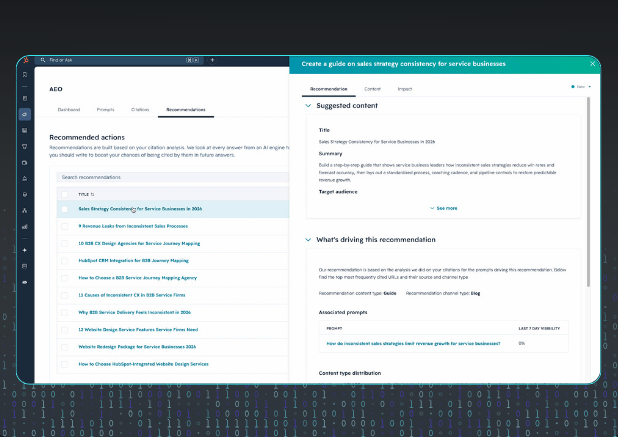This screenshot has width=618, height=437.
Task: Toggle the select-all checkbox in table header
Action: point(65,194)
